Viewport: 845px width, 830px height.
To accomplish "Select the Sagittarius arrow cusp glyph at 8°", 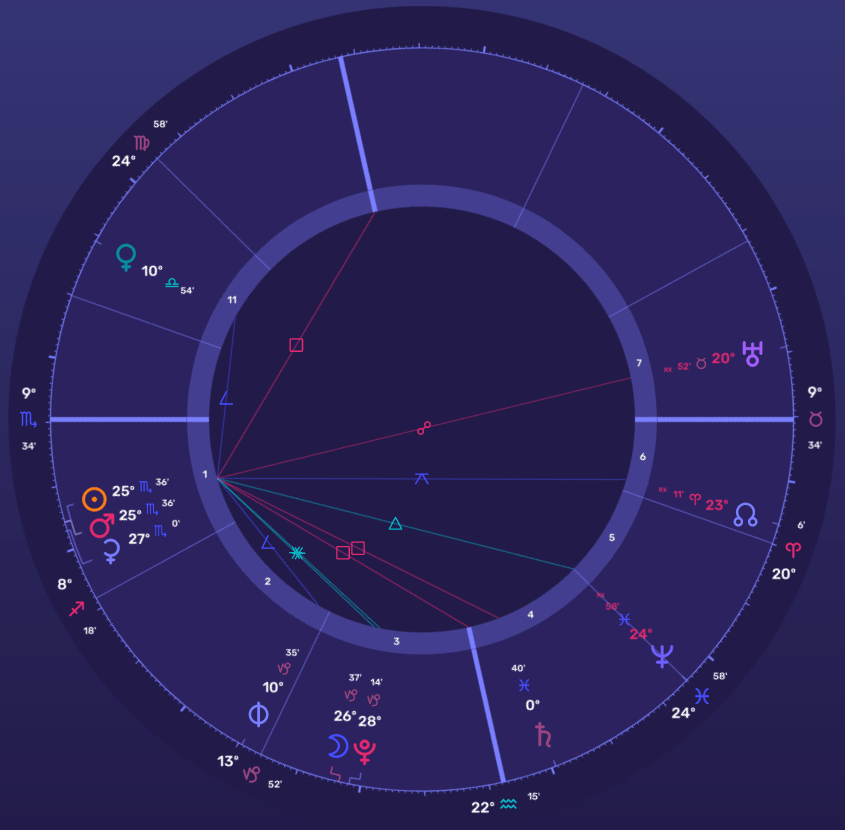I will click(77, 608).
